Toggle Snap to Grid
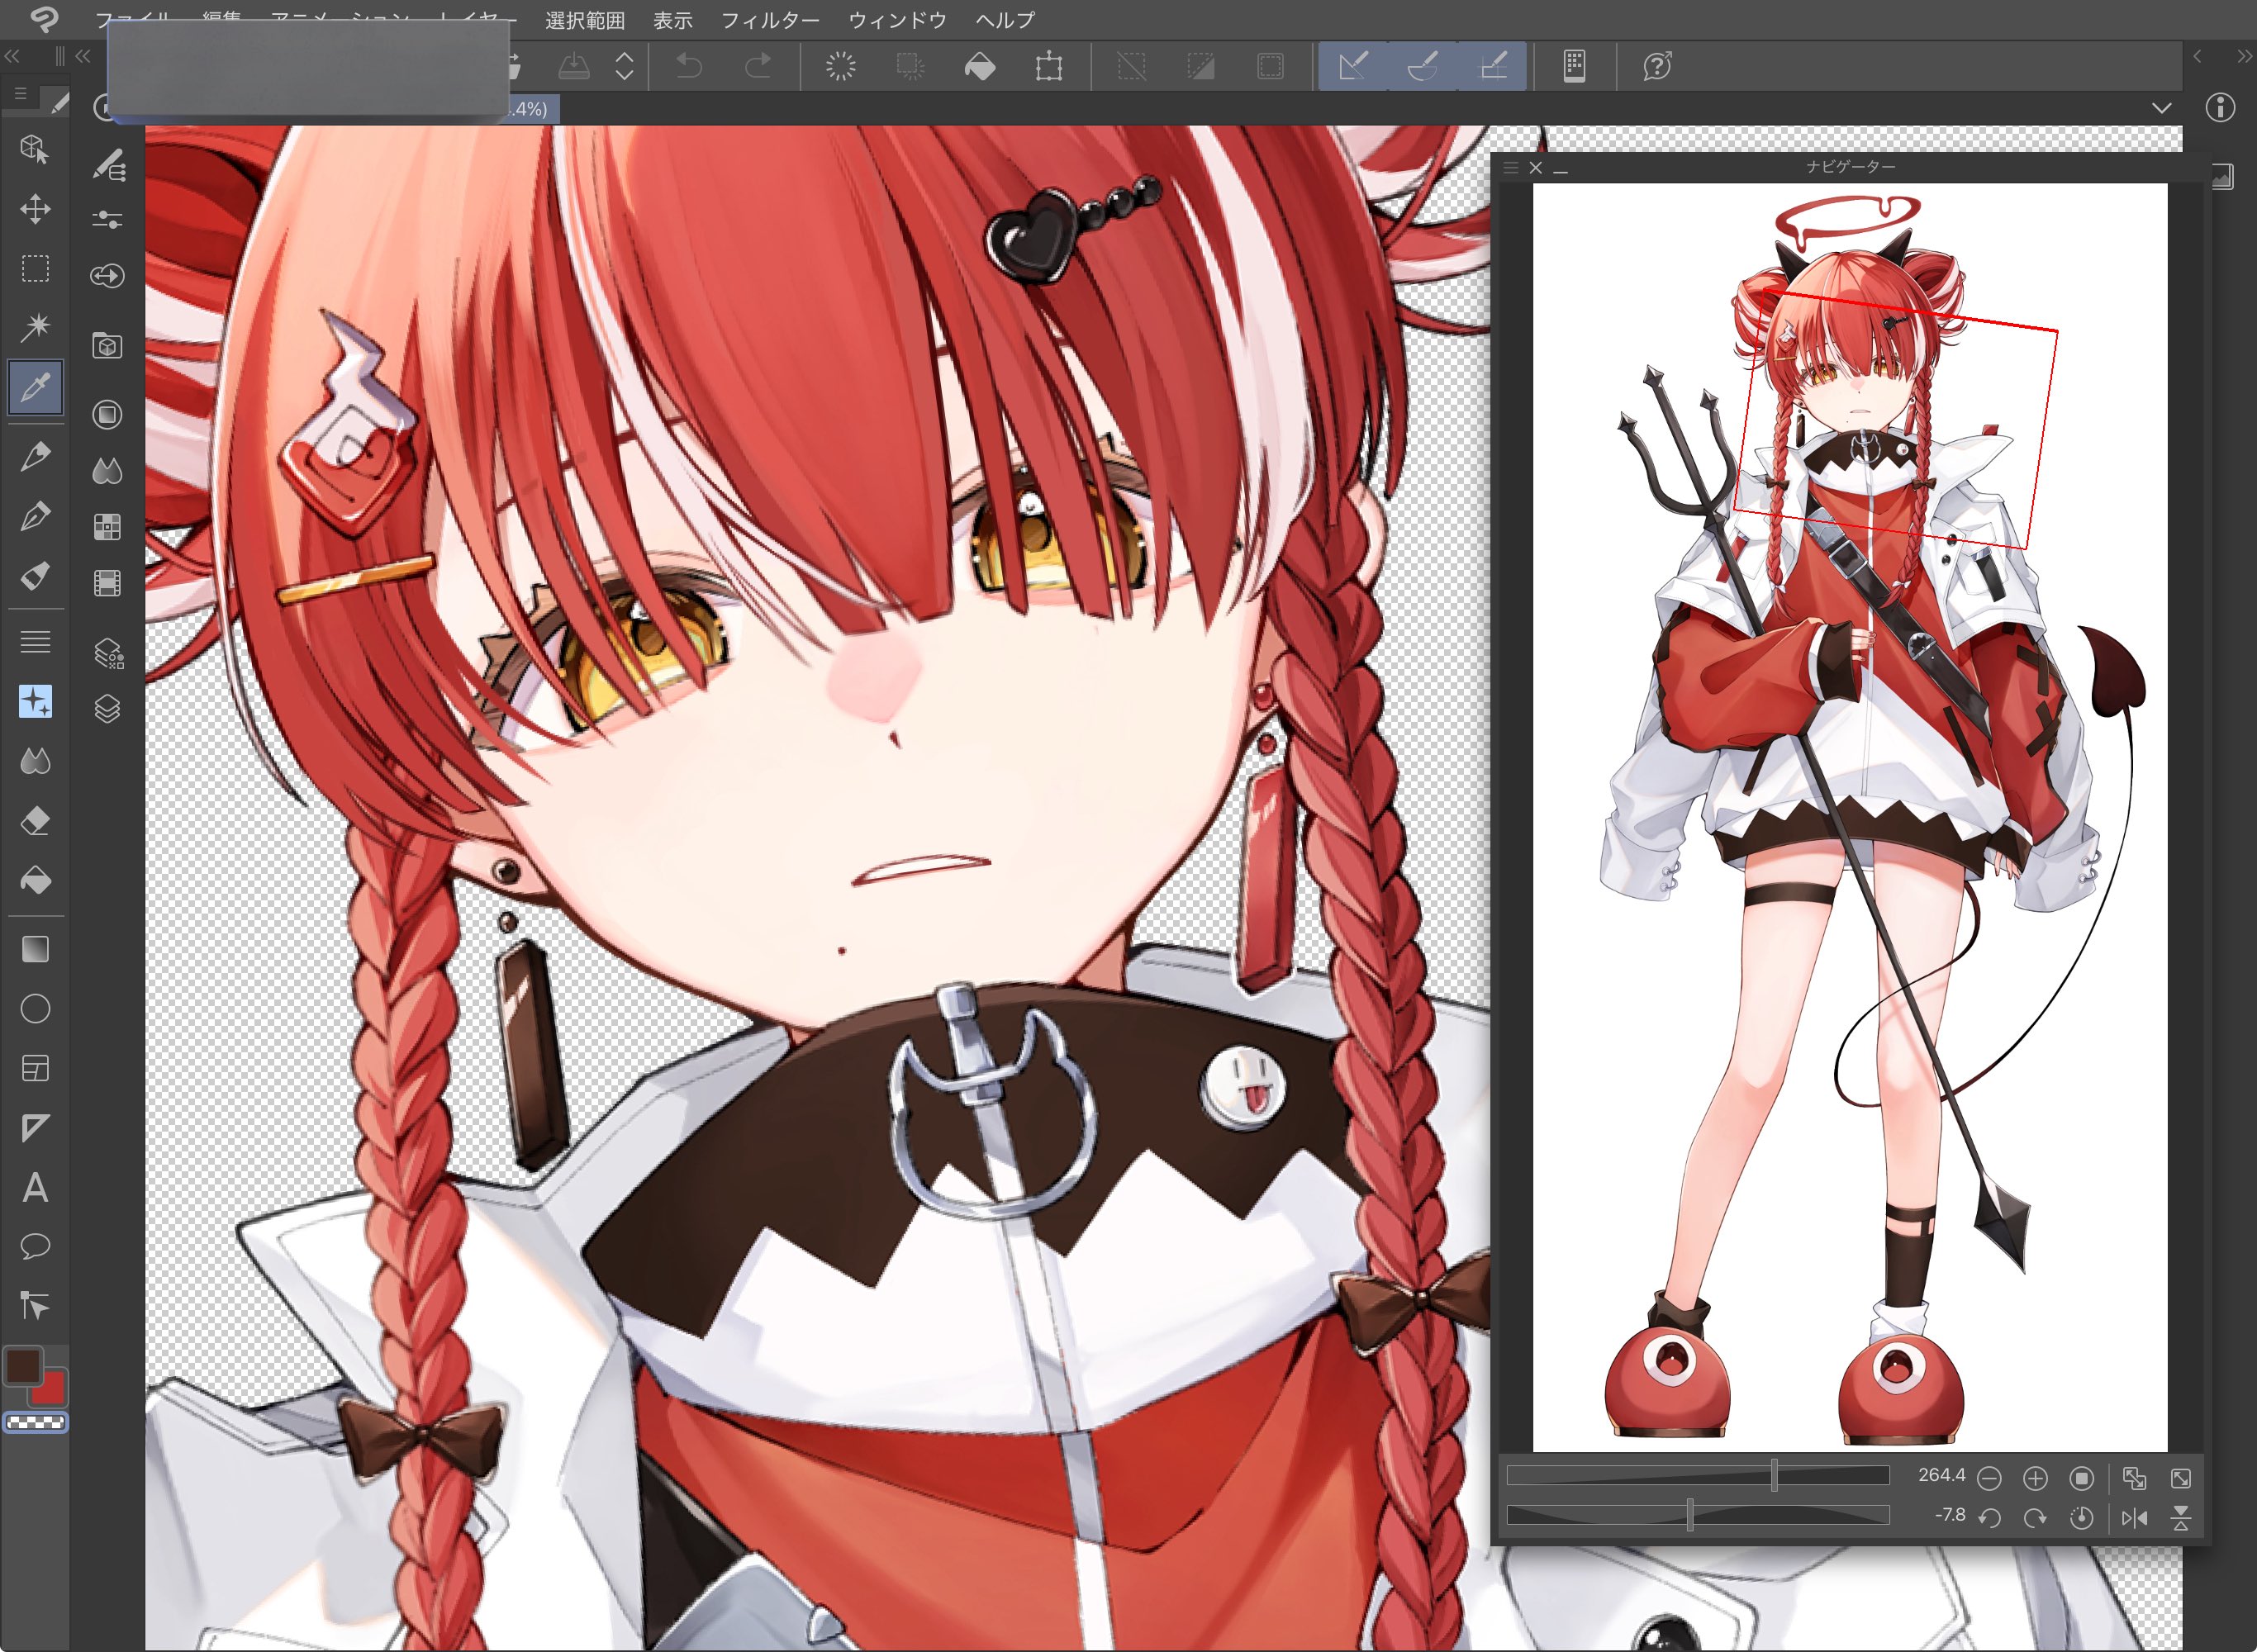 (1492, 67)
